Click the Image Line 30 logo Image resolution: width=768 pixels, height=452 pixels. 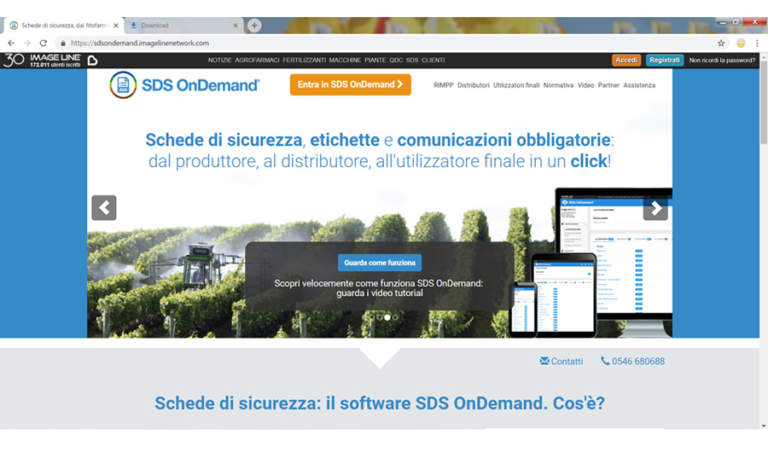tap(42, 60)
